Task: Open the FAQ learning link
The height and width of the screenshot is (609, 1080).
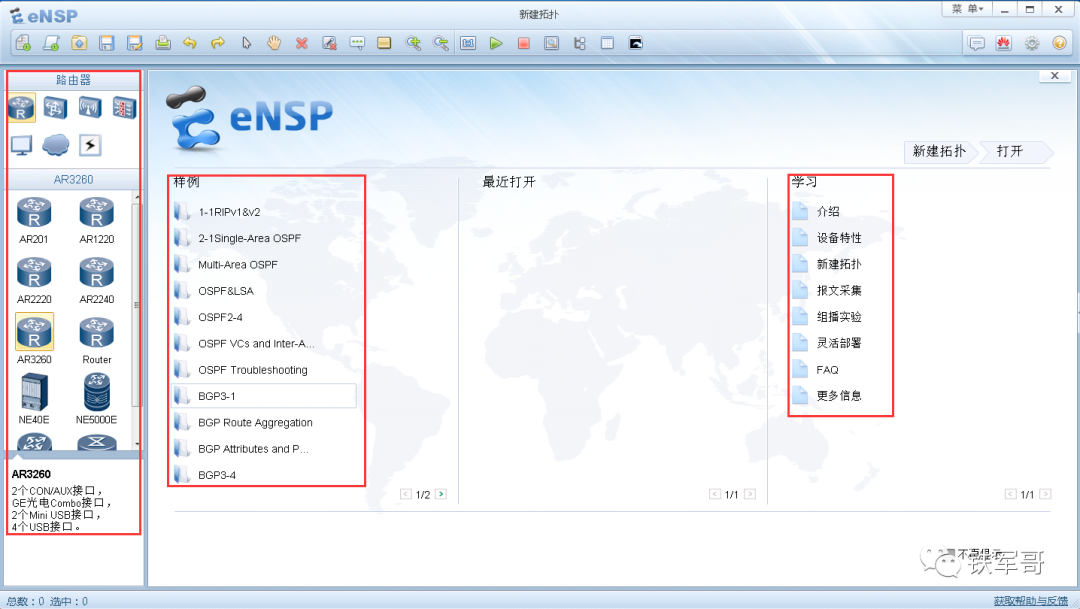Action: [x=830, y=369]
